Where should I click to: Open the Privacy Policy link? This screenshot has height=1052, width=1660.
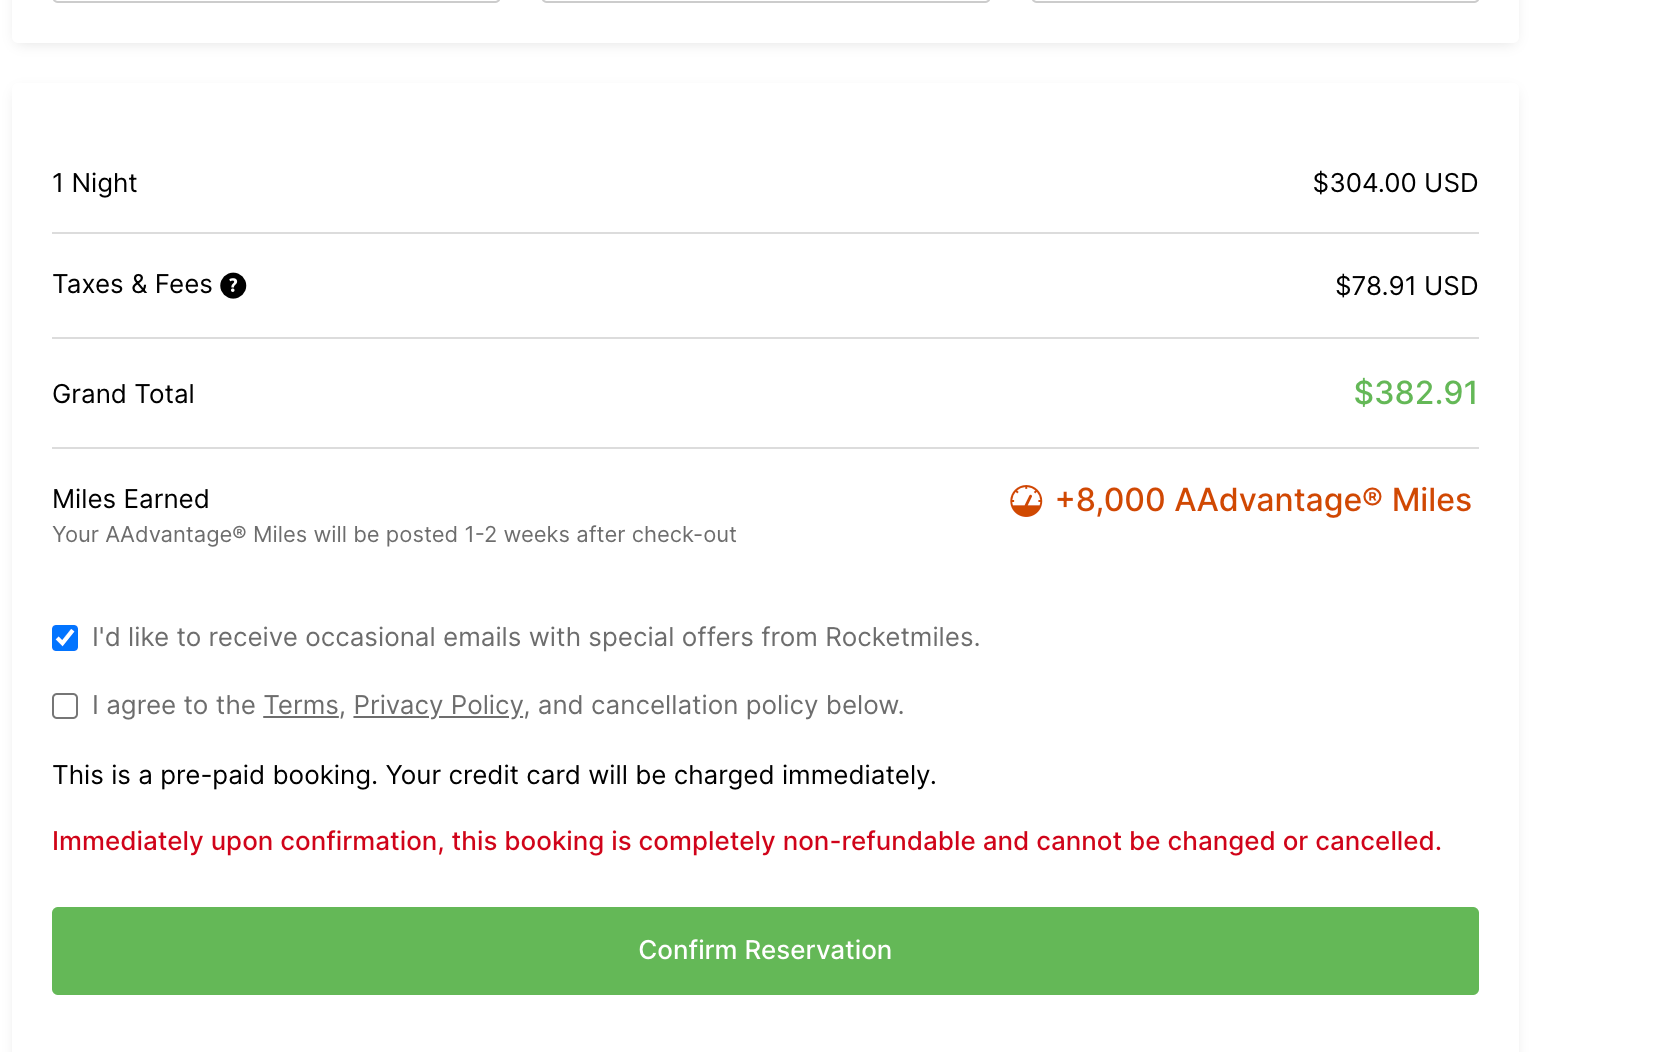point(438,706)
